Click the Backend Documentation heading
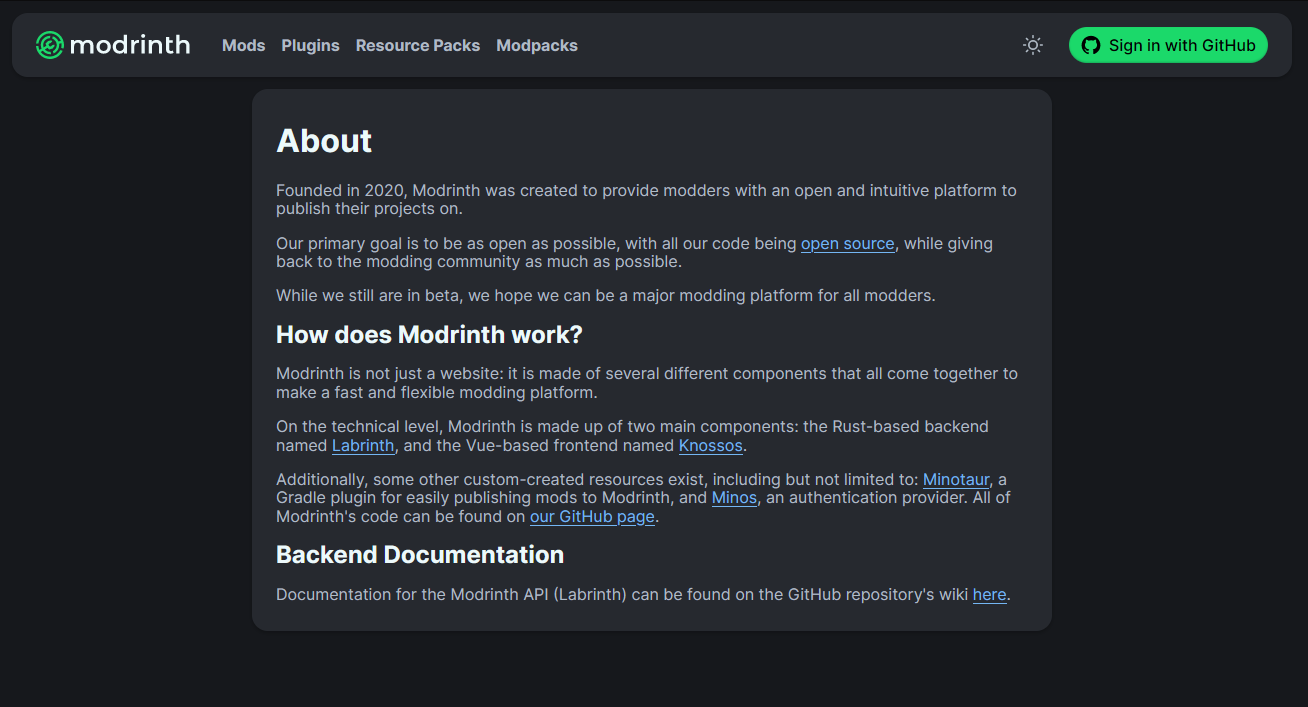Screen dimensions: 1308x707 [x=420, y=555]
